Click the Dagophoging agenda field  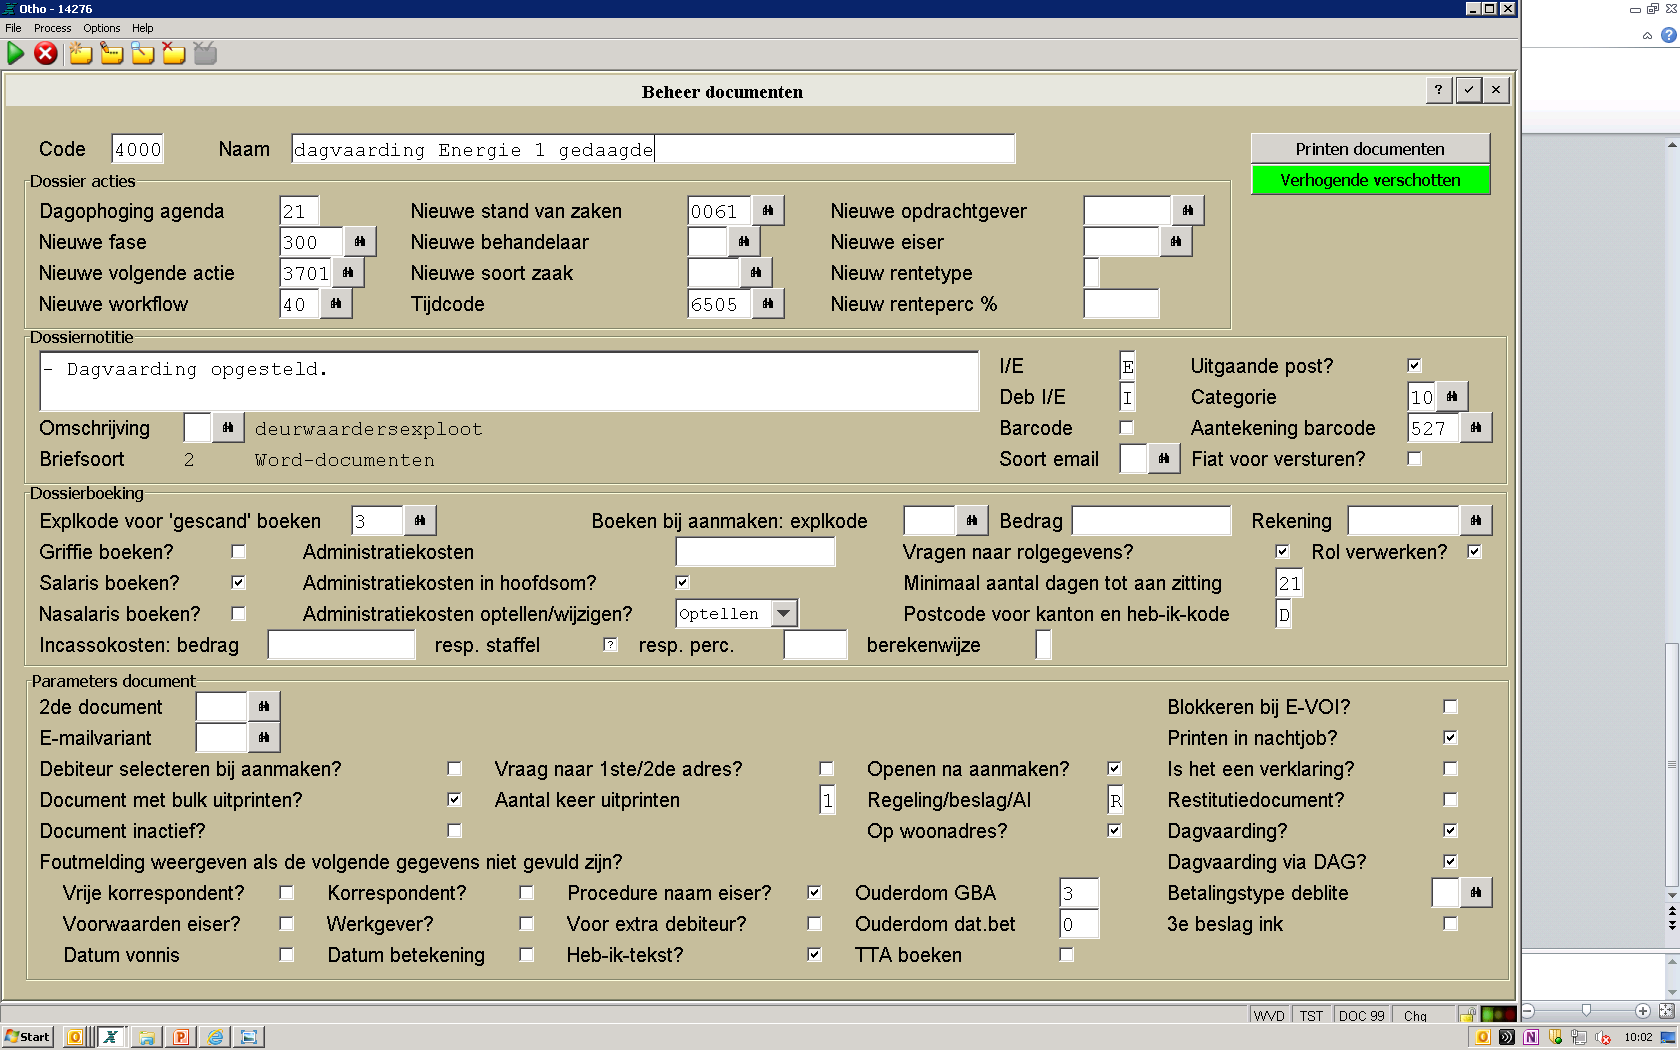299,211
